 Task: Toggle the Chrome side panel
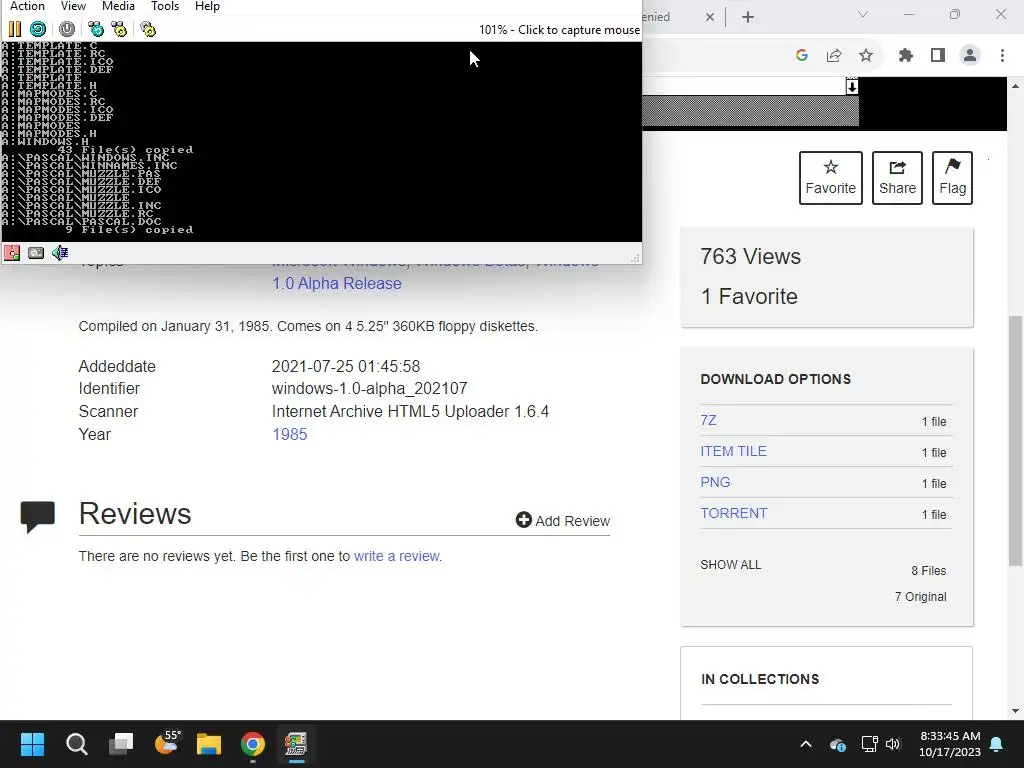coord(938,56)
